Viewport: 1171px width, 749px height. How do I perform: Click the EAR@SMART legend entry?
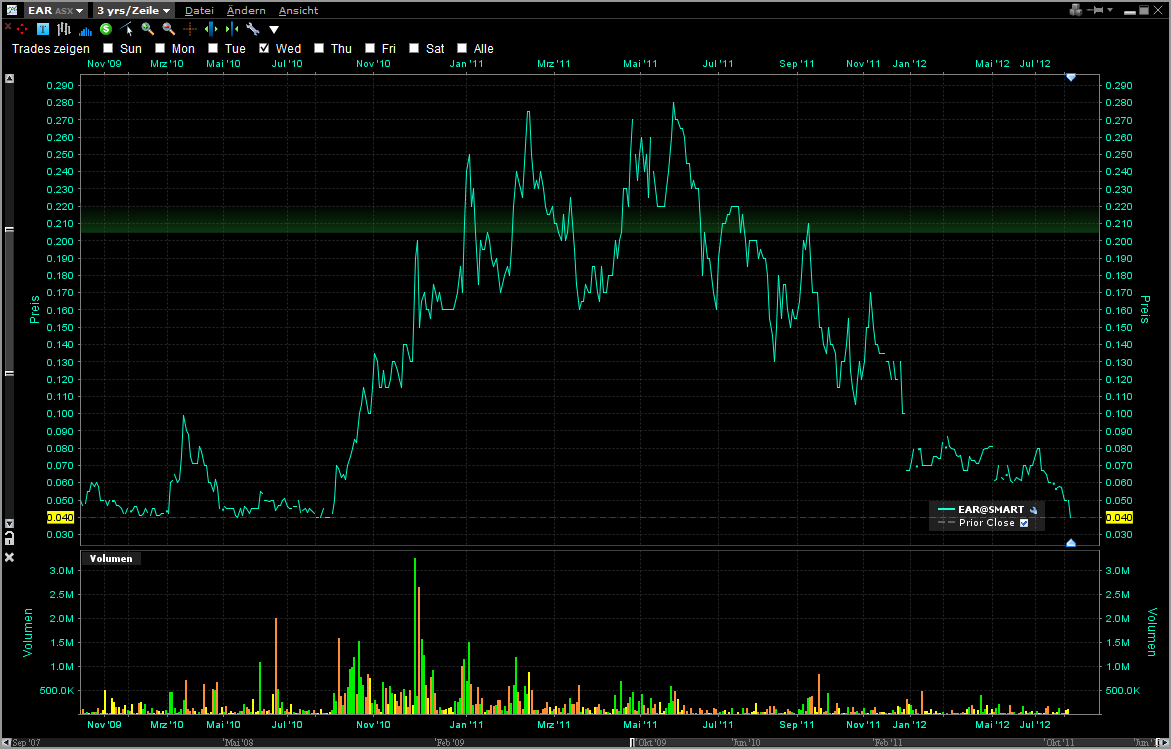pos(989,509)
